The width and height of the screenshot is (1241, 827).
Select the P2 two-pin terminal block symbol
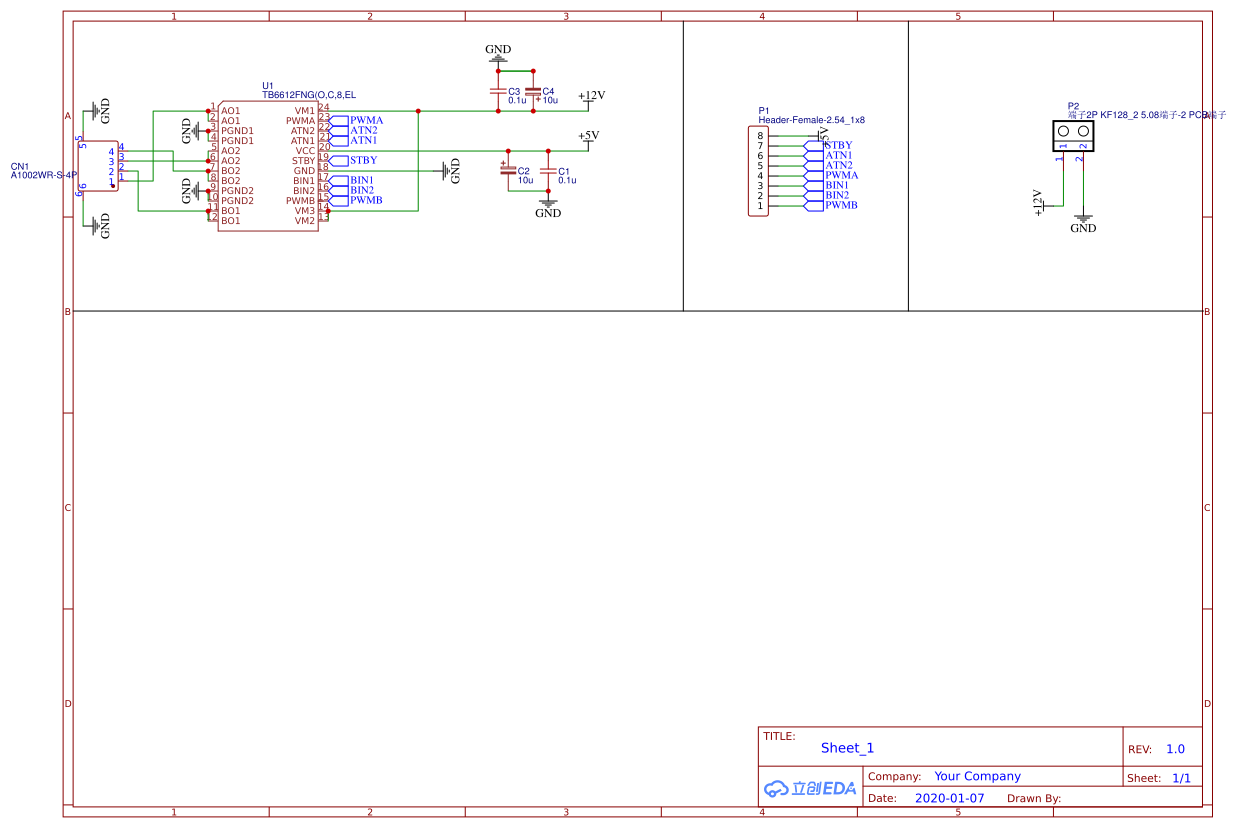coord(1073,135)
